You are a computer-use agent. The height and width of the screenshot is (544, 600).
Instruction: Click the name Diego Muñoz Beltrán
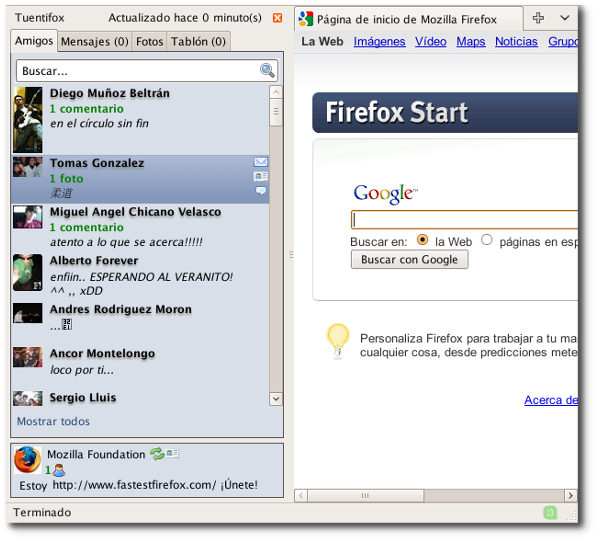click(x=109, y=93)
